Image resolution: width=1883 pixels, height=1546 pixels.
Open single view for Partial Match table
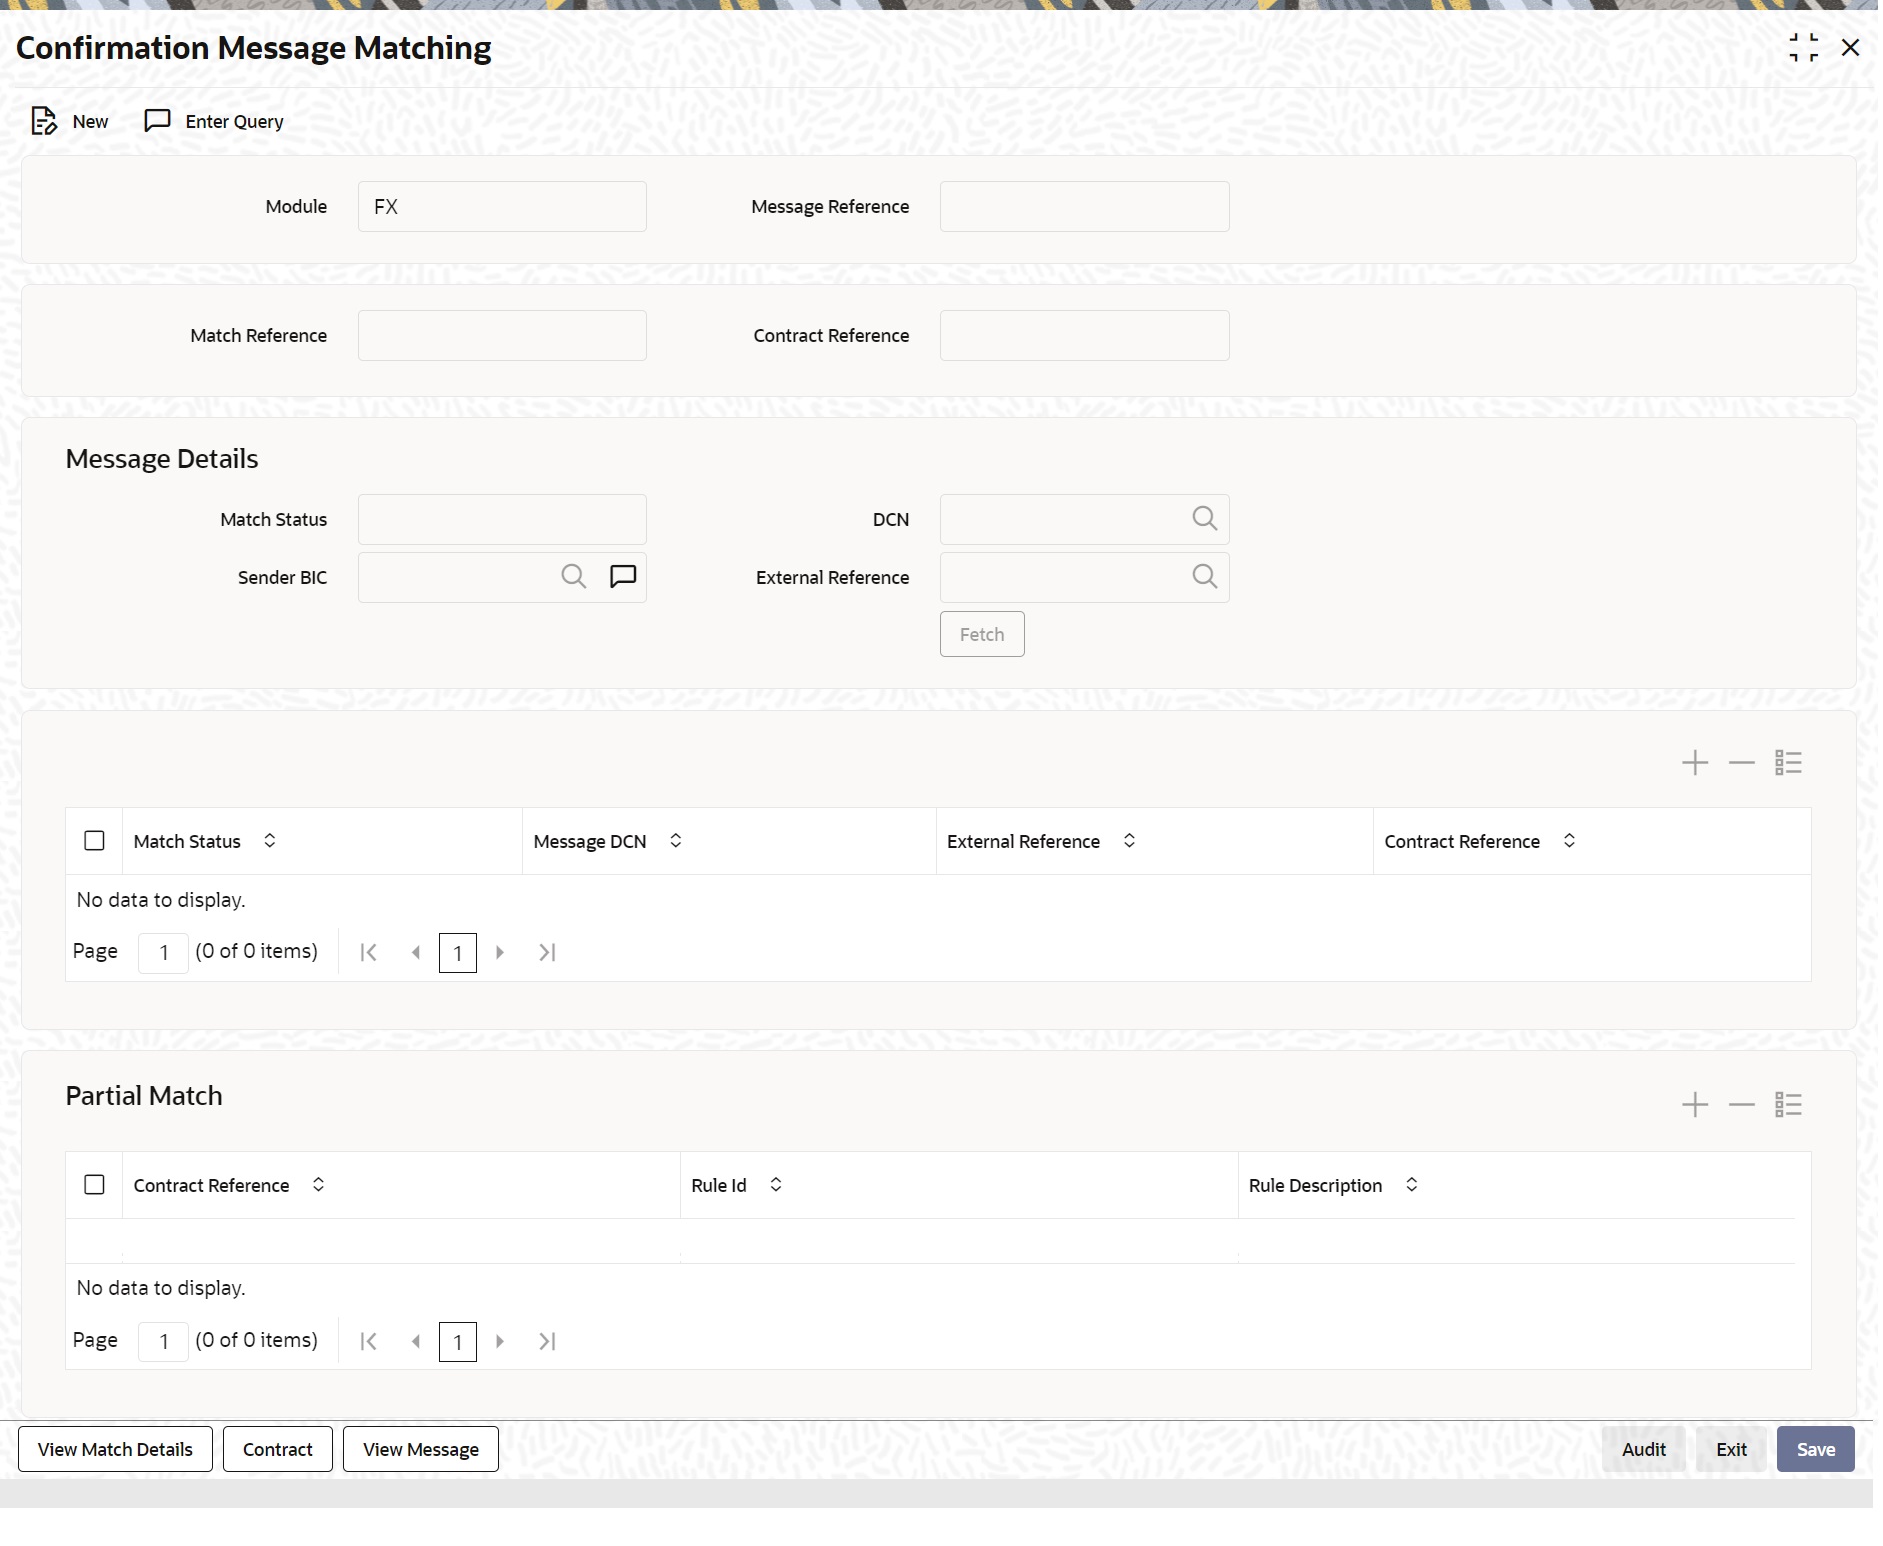point(1789,1105)
